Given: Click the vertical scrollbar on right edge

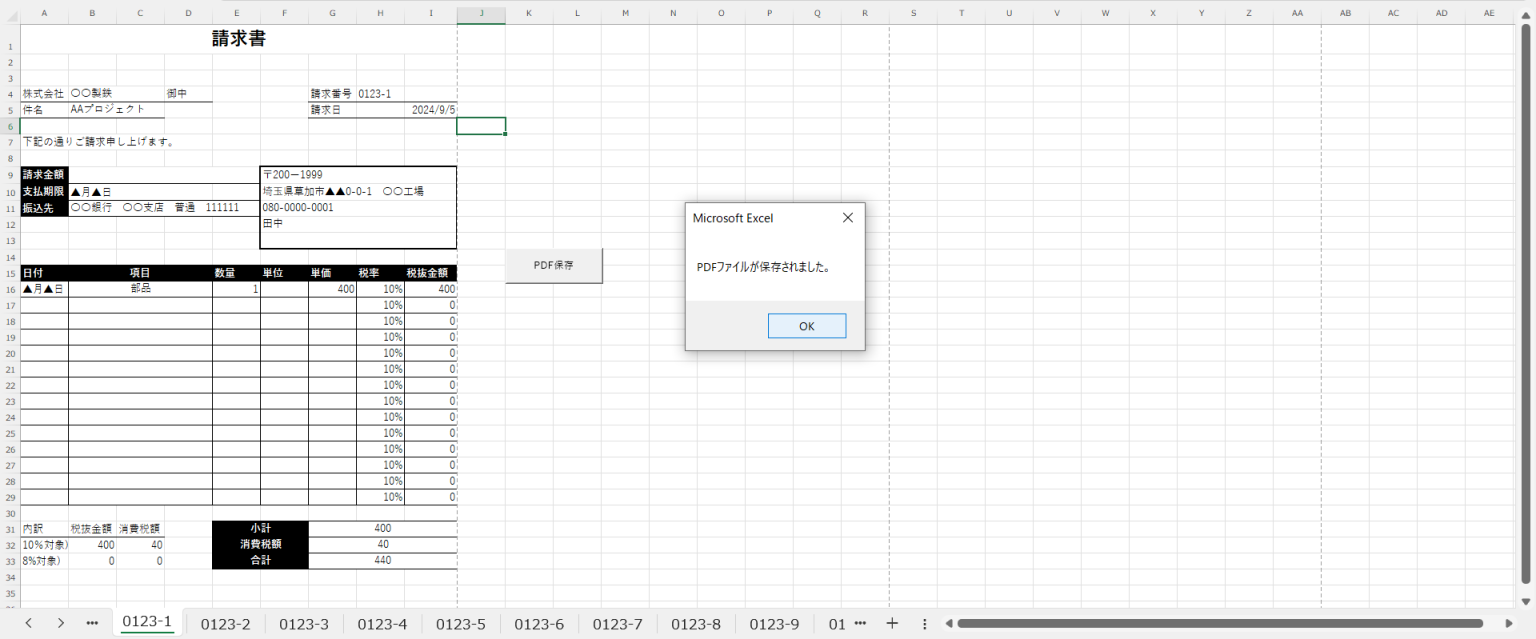Looking at the screenshot, I should coord(1527,300).
